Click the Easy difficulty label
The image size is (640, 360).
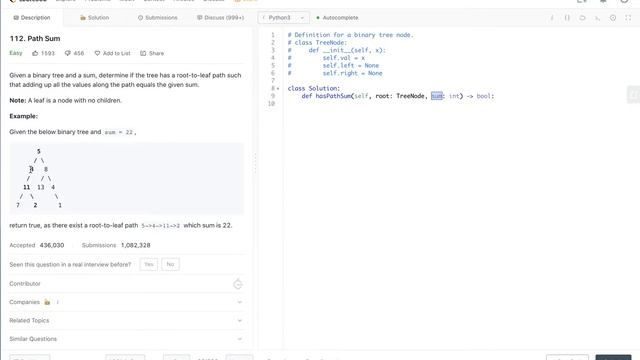click(x=16, y=53)
